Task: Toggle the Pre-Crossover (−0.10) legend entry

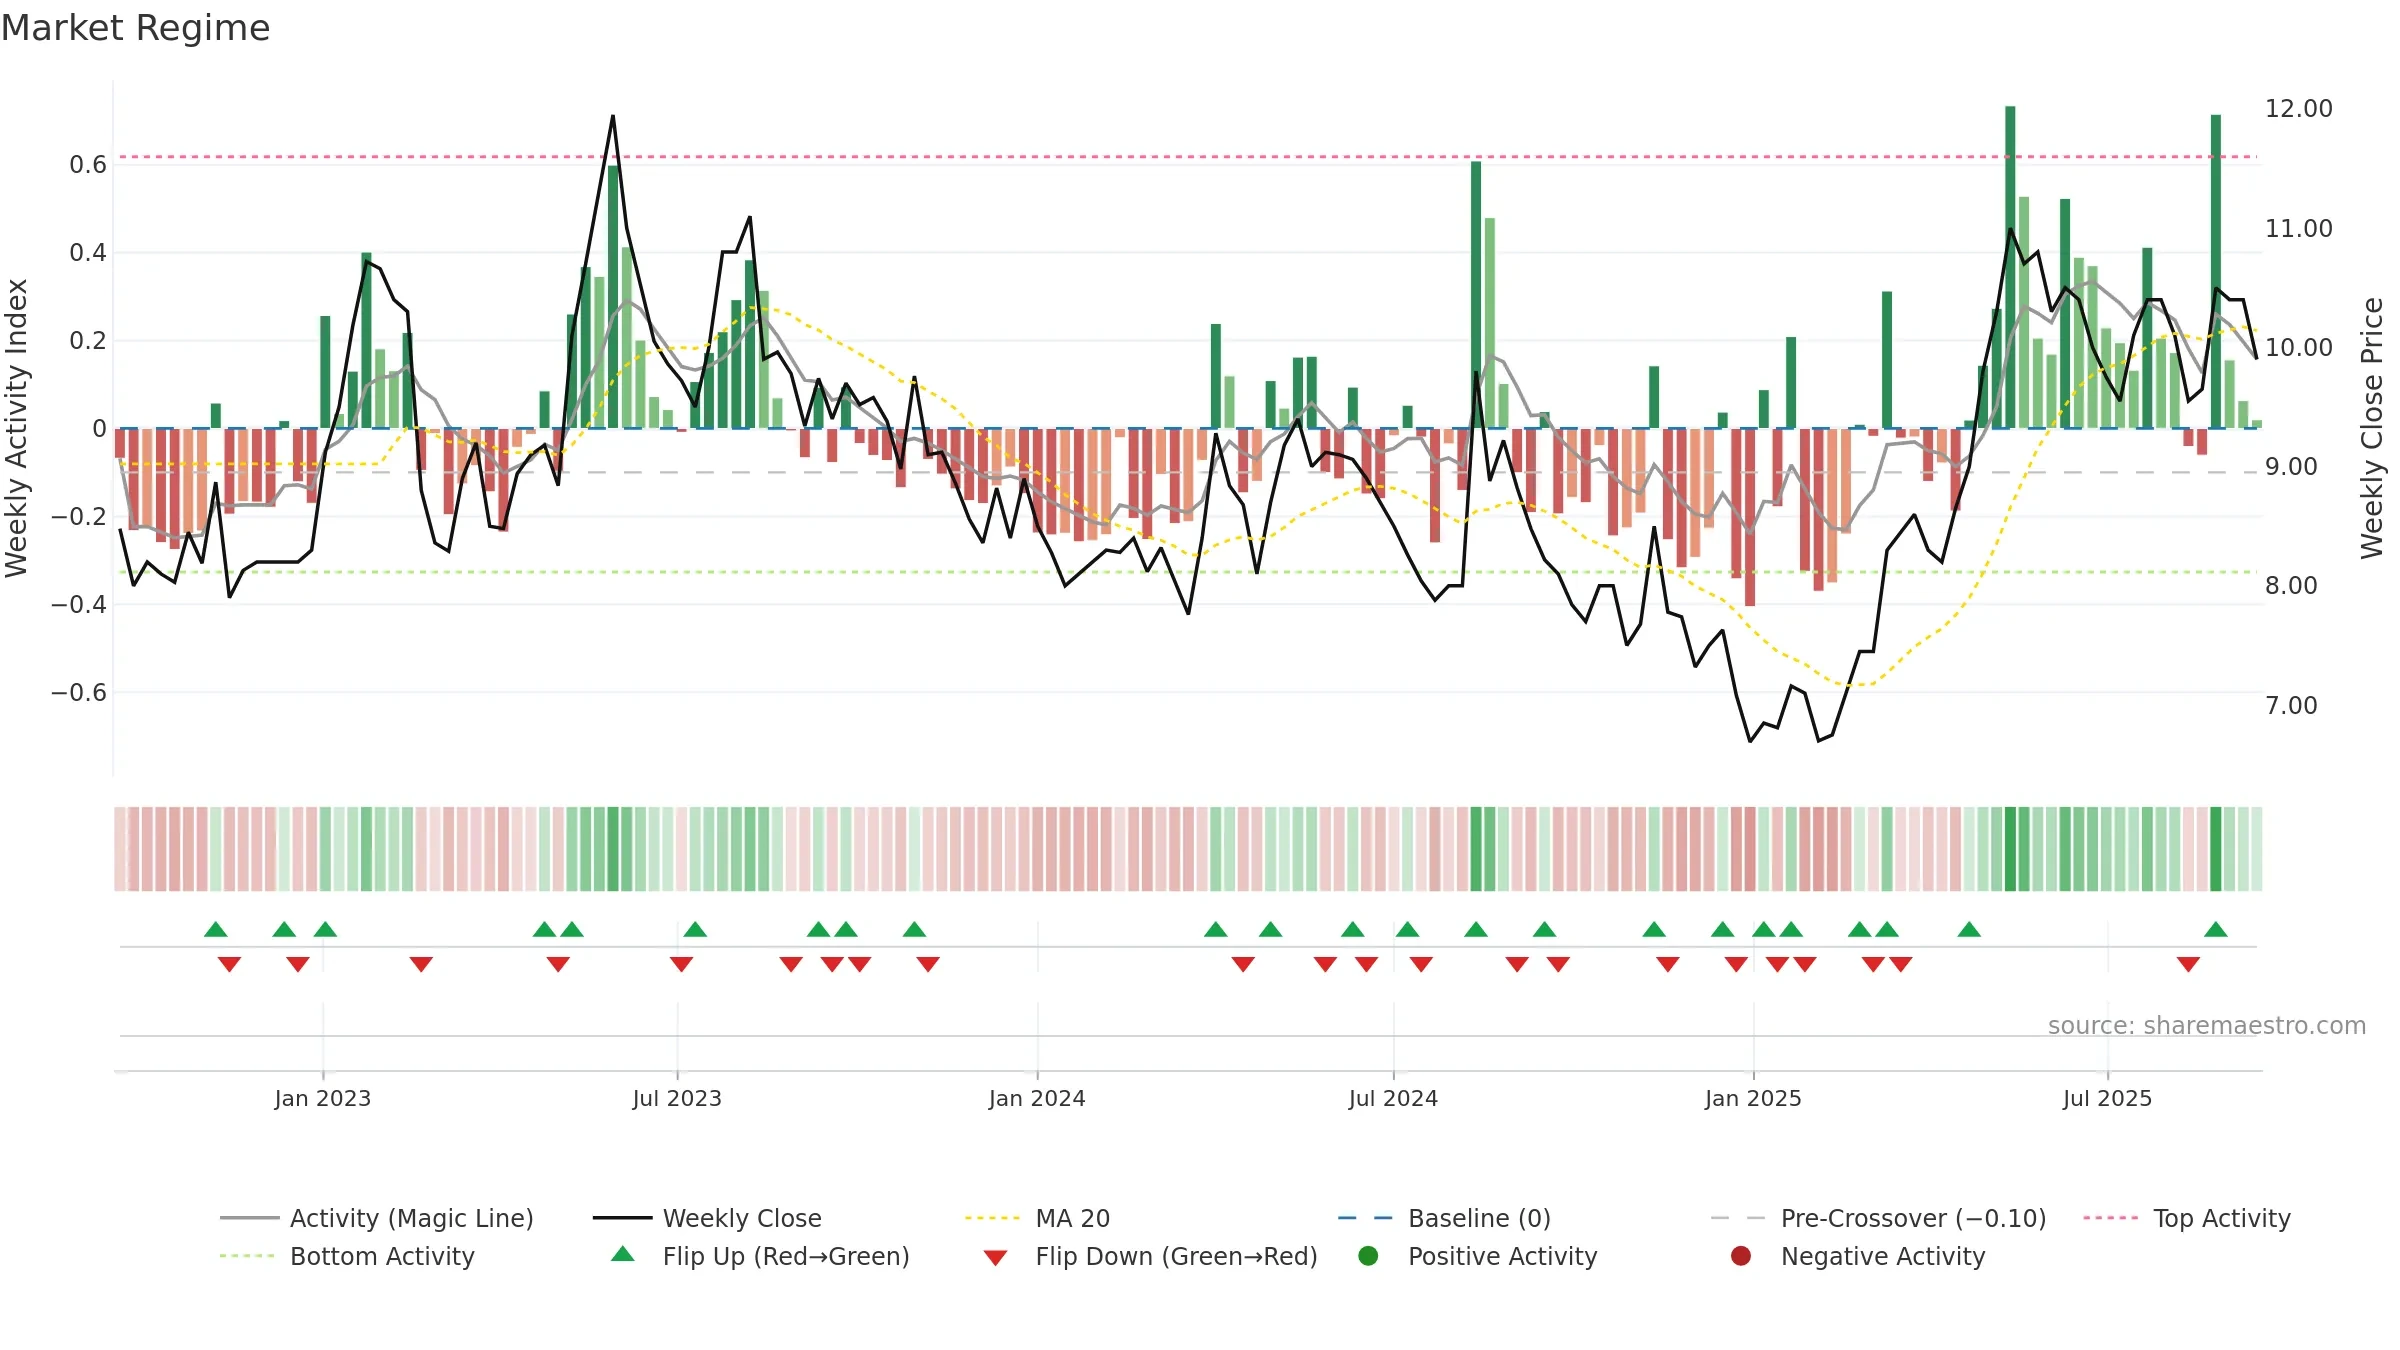Action: tap(1878, 1218)
